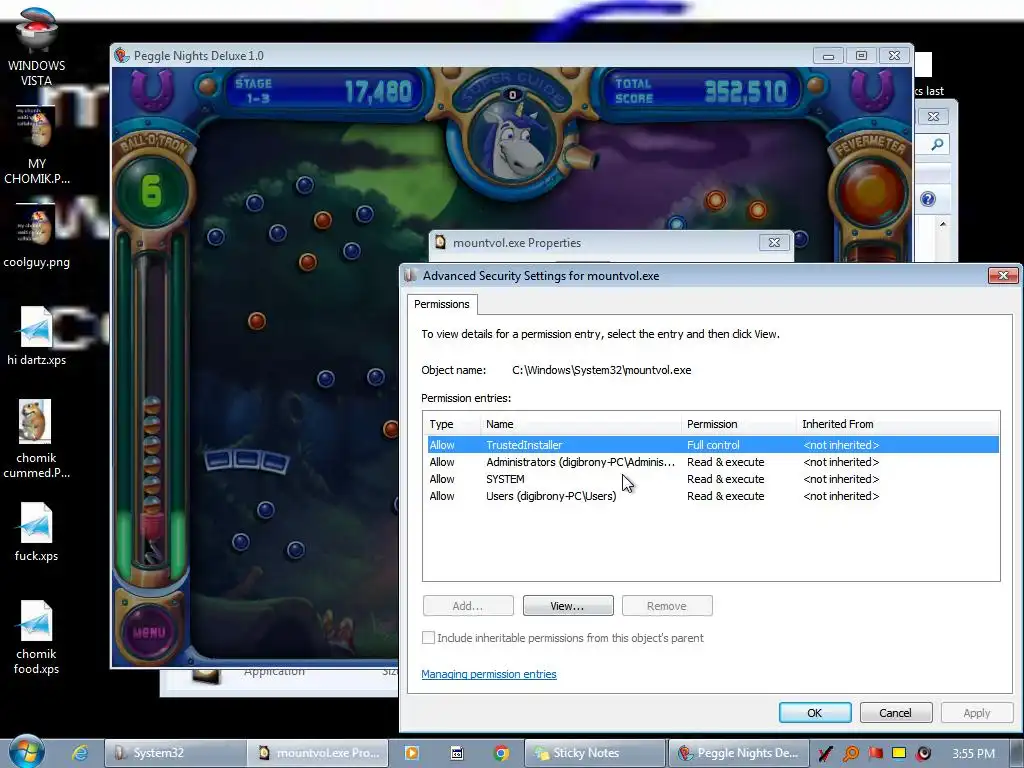
Task: Select chomik cummed.P... desktop file
Action: pos(37,439)
